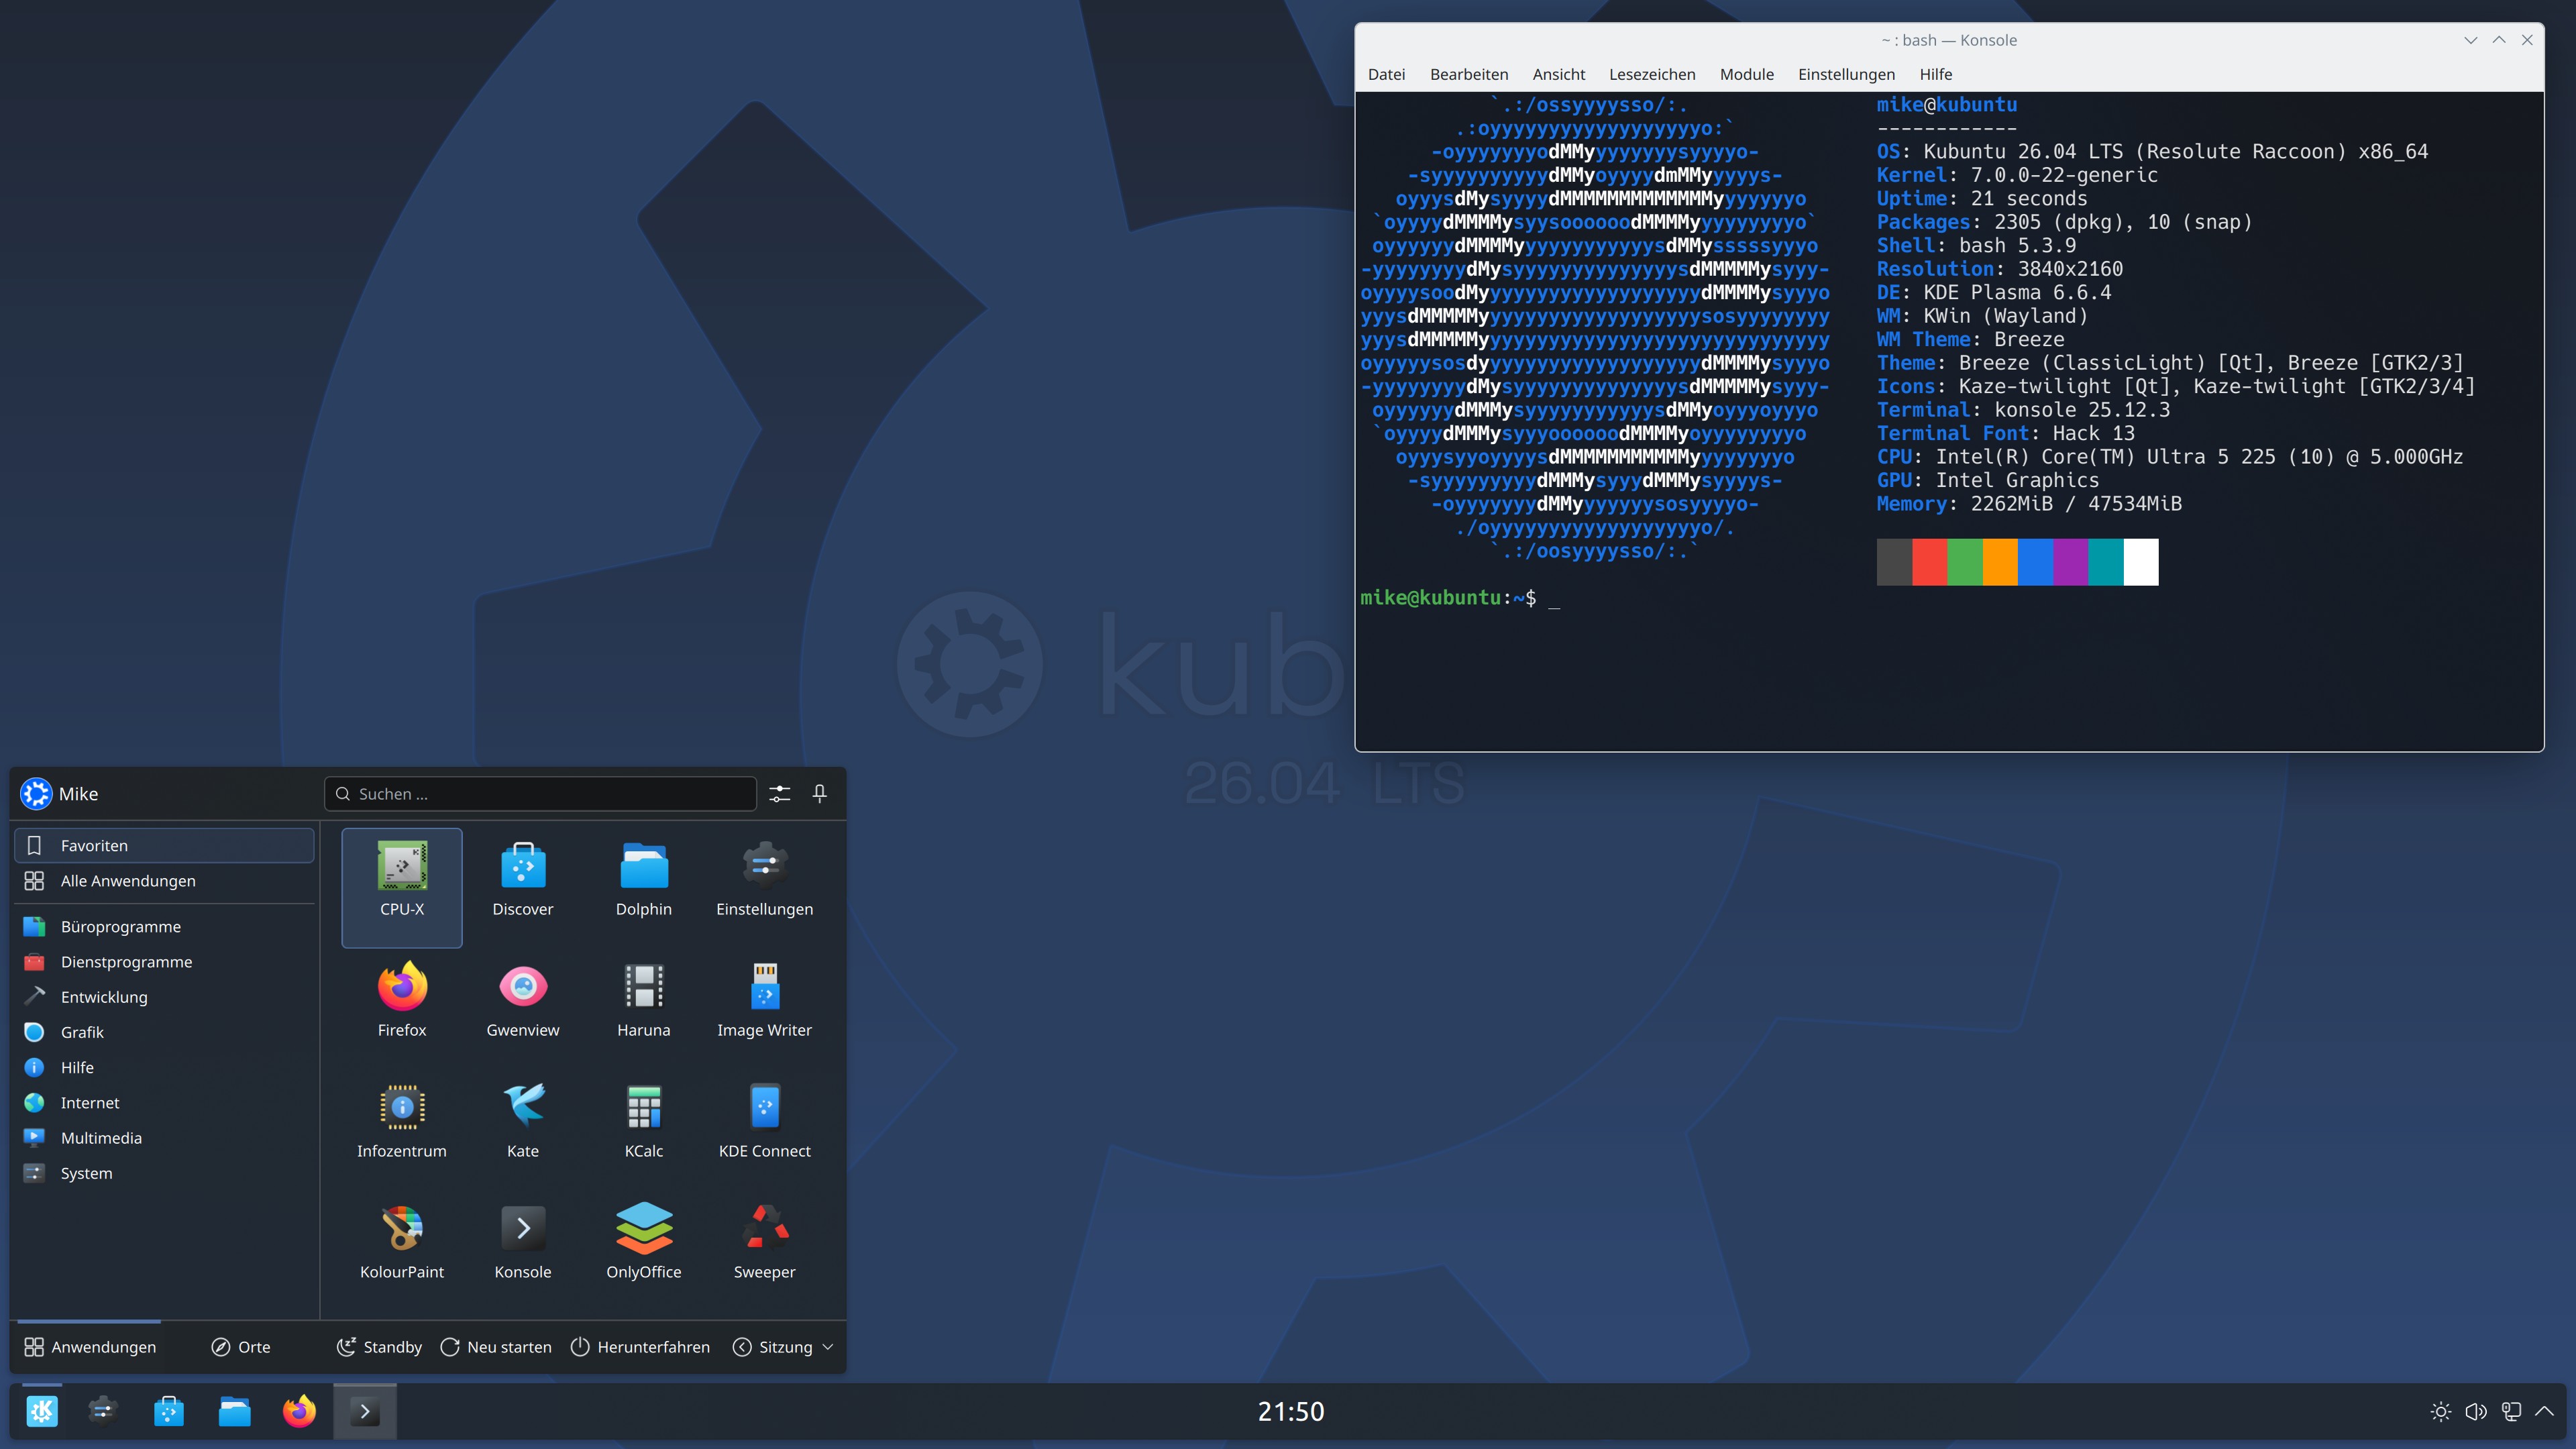Launch Image Writer app
2576x1449 pixels.
(765, 1008)
